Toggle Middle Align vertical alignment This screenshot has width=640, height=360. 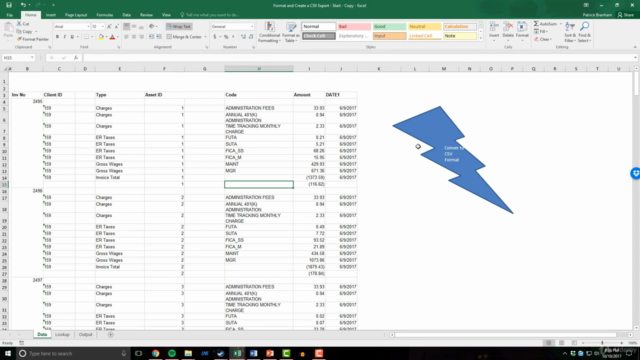[134, 27]
